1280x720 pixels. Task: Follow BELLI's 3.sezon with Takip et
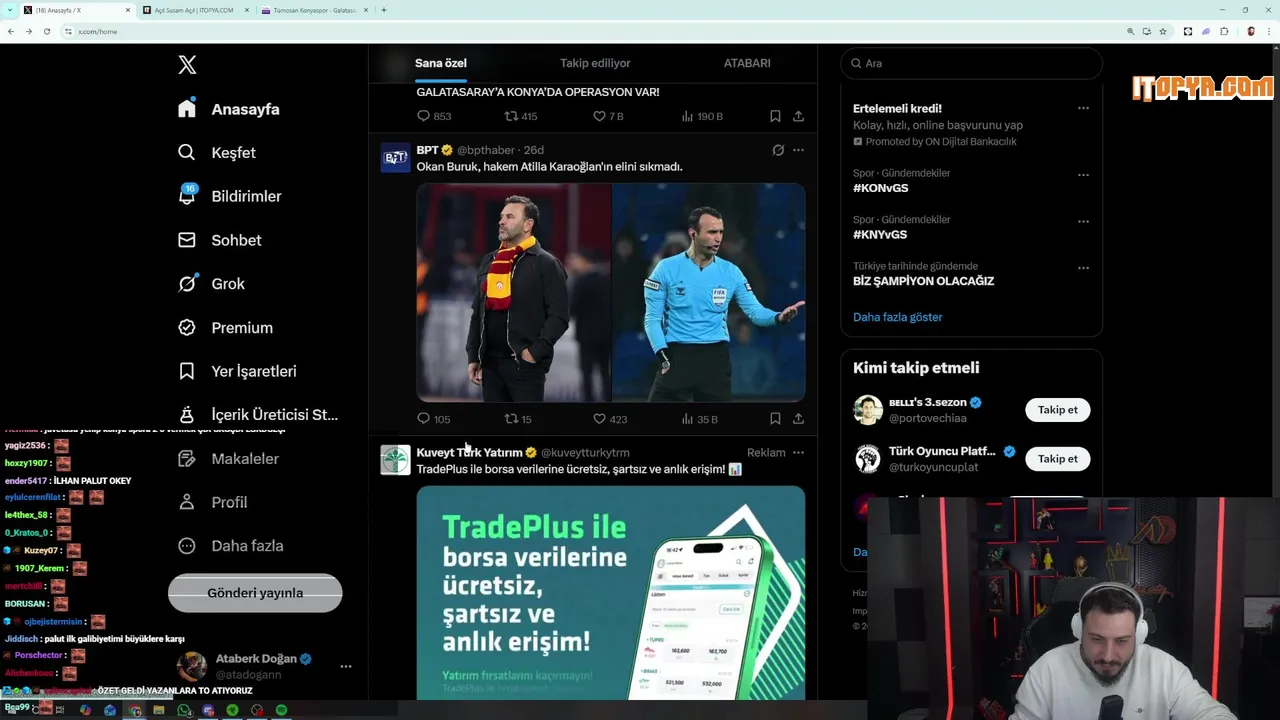[x=1057, y=410]
